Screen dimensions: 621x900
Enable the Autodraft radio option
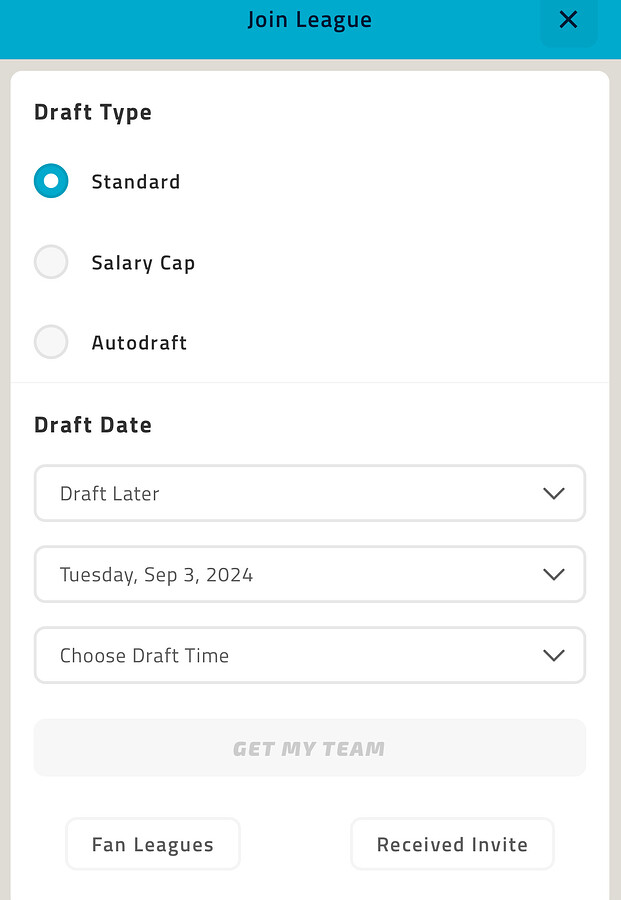click(51, 342)
